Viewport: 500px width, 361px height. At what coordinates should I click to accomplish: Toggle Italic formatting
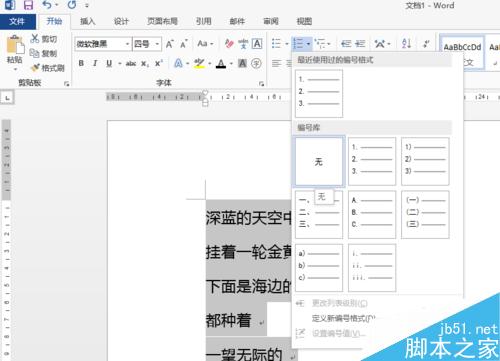coord(95,63)
